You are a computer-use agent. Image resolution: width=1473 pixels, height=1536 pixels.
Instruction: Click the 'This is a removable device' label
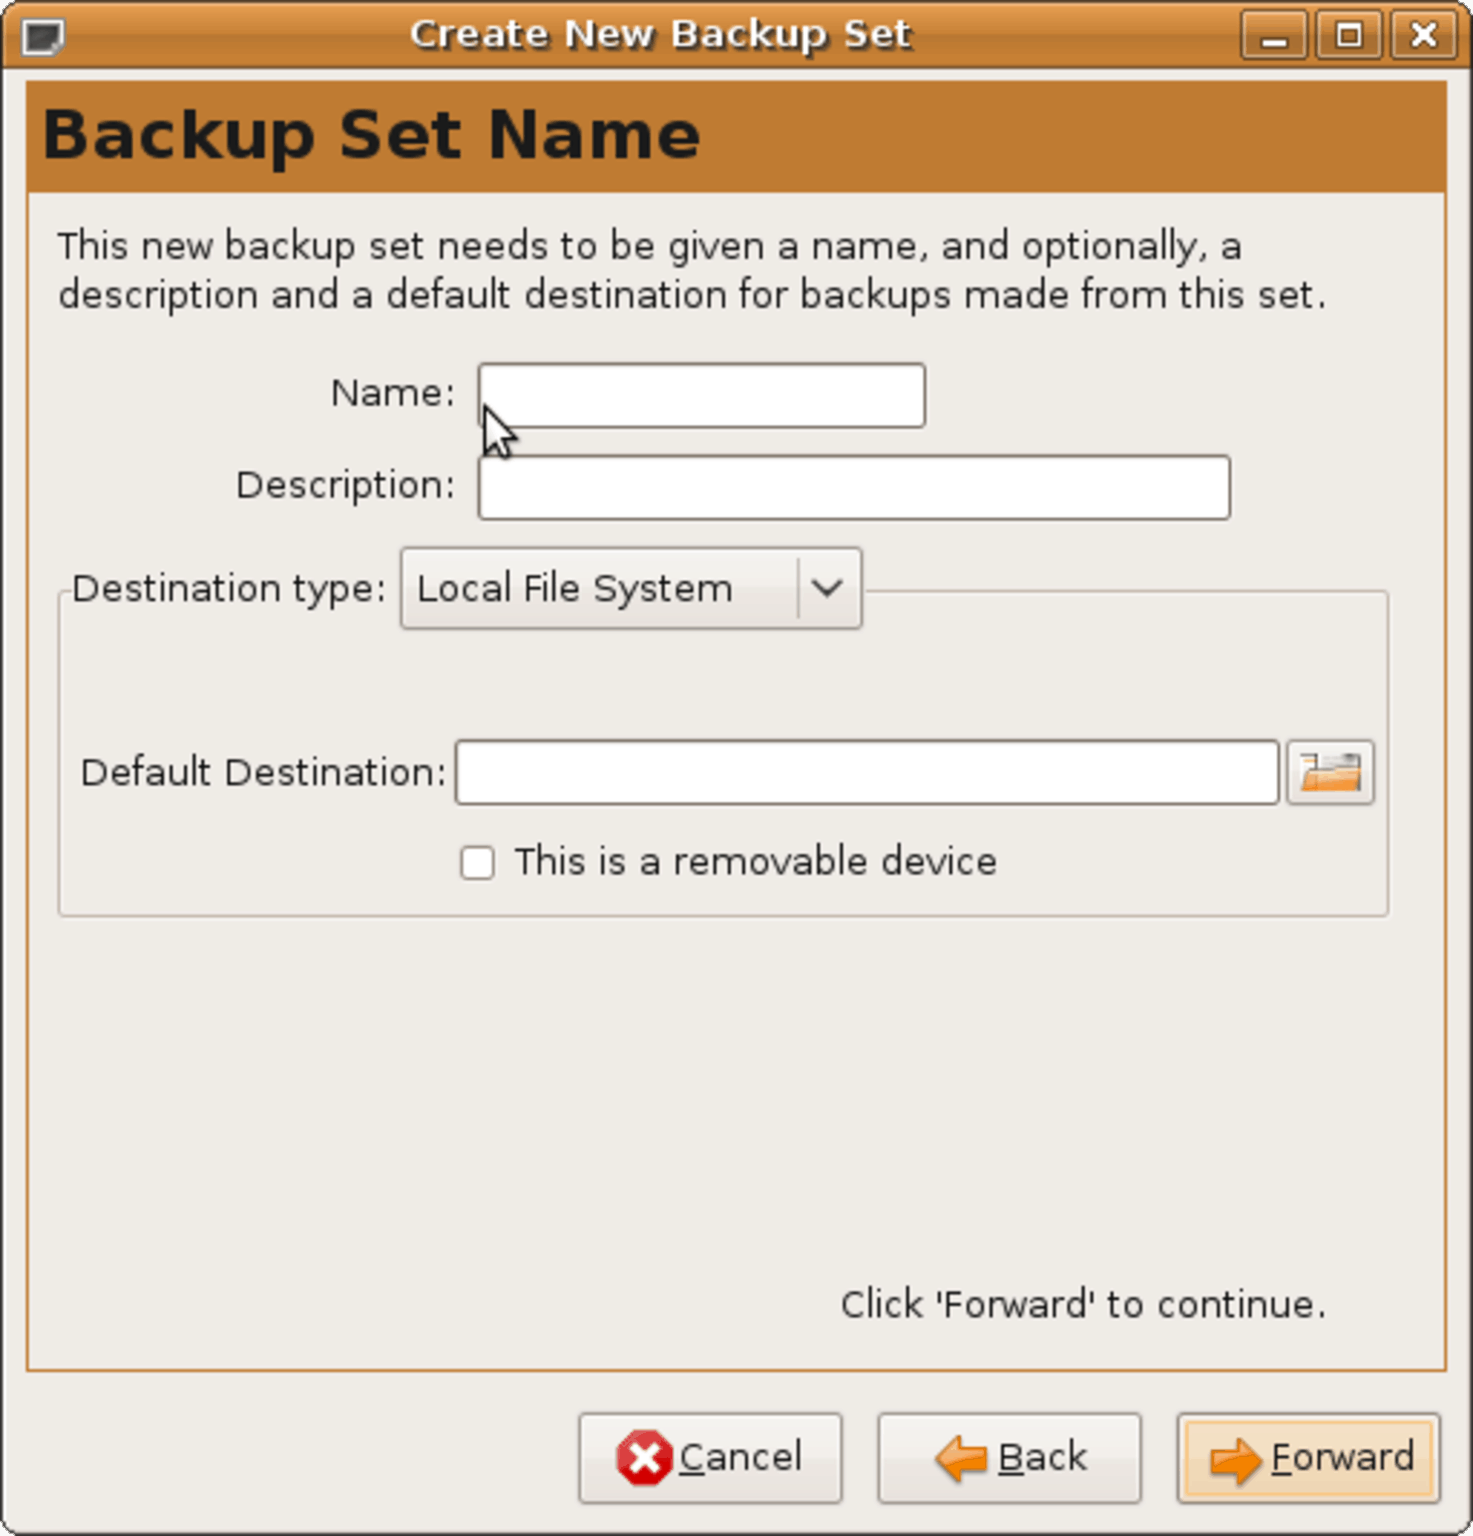(x=755, y=861)
